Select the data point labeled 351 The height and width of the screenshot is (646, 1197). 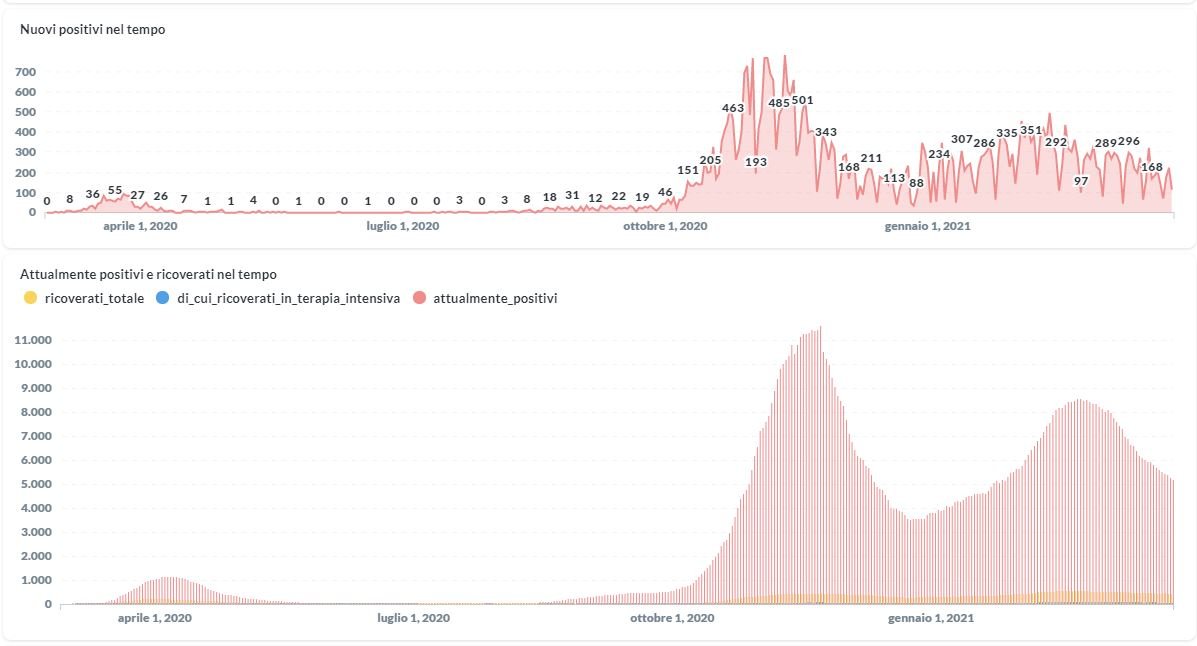[x=1031, y=130]
